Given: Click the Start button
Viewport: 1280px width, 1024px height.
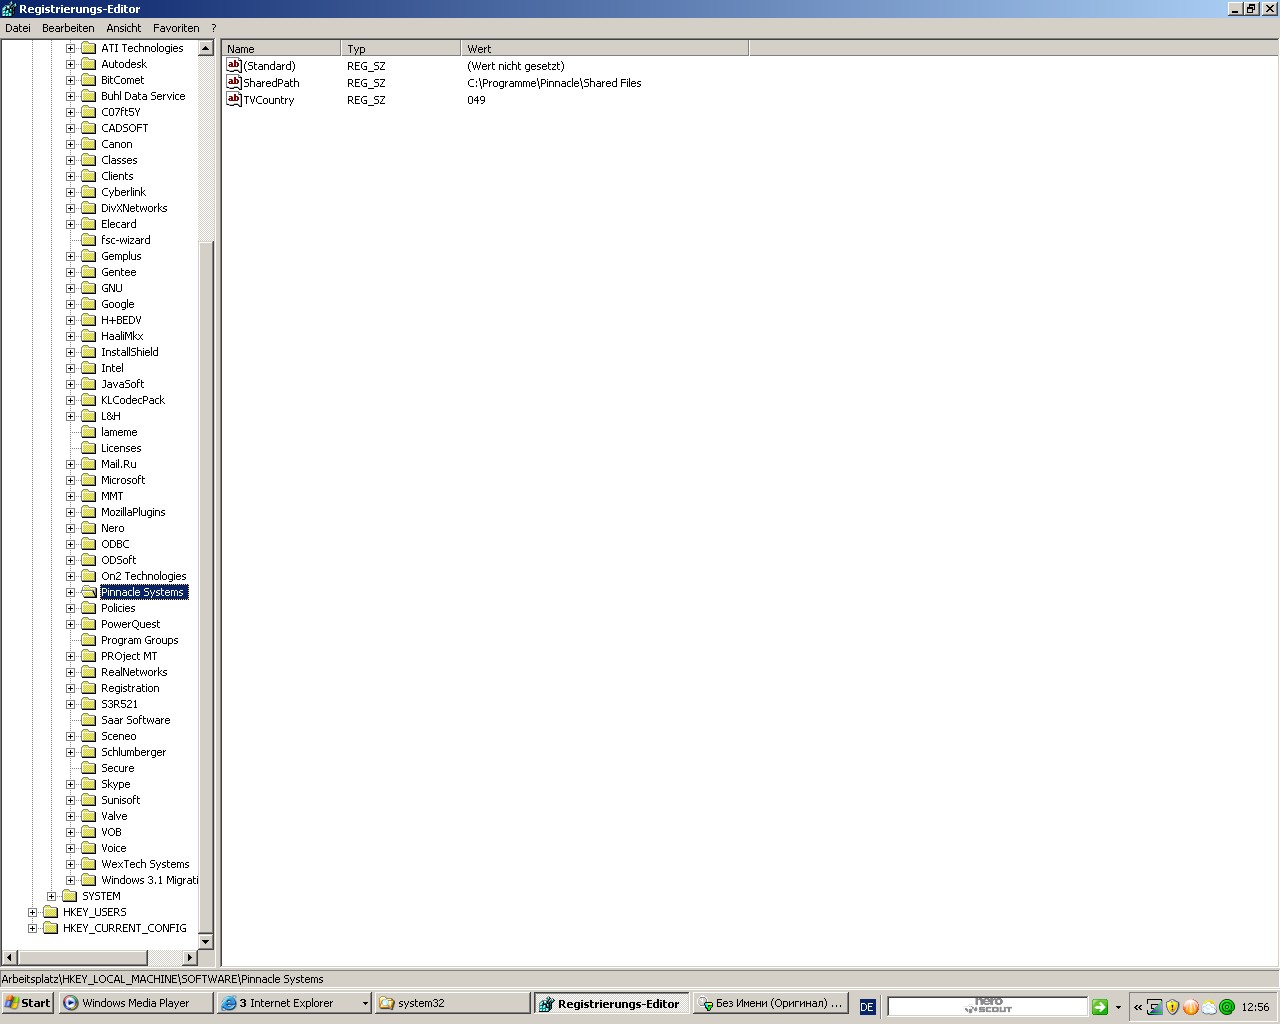Looking at the screenshot, I should (x=28, y=1003).
